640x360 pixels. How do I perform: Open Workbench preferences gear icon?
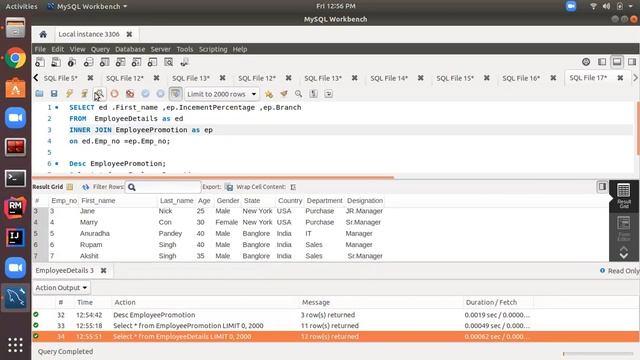pos(586,62)
